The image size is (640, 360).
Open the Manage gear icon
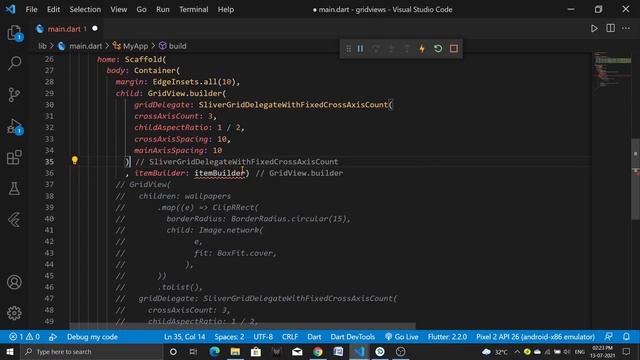[x=14, y=313]
